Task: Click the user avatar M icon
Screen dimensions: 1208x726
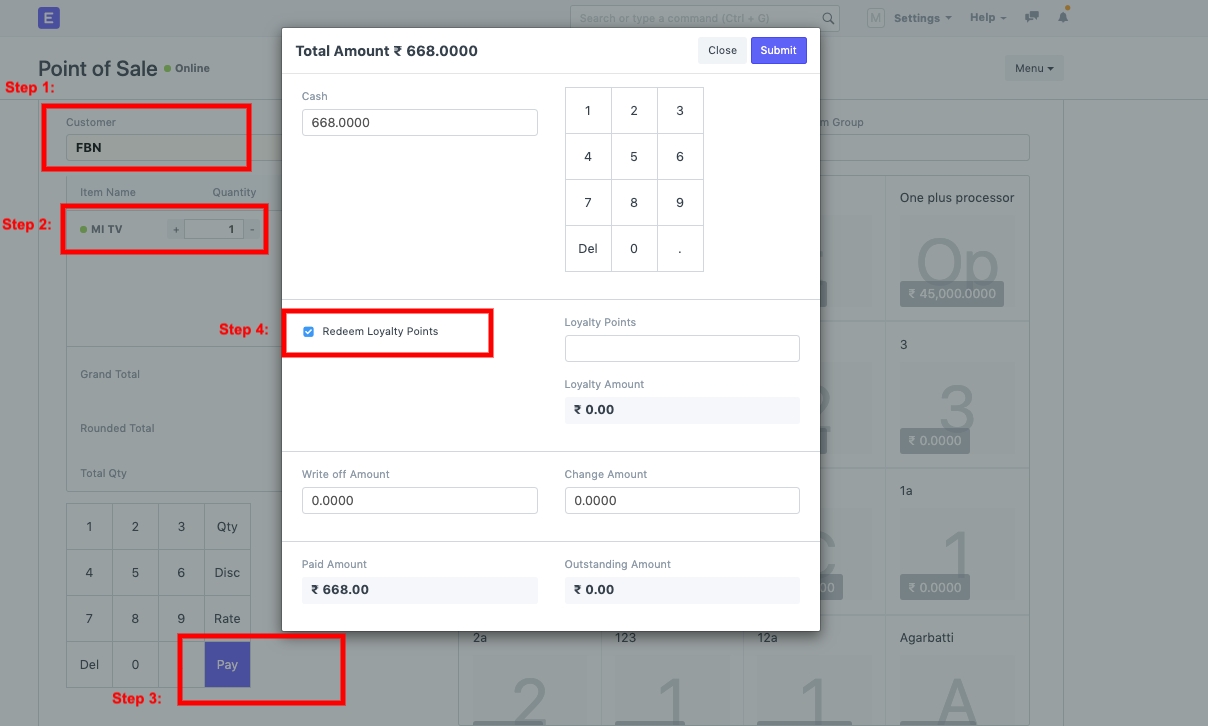Action: click(875, 18)
